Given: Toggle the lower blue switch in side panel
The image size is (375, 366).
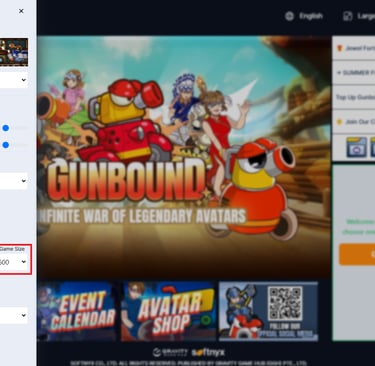Looking at the screenshot, I should [x=6, y=145].
